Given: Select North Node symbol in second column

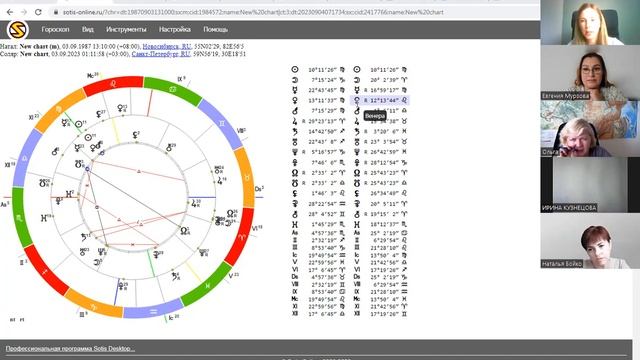Looking at the screenshot, I should coord(357,173).
